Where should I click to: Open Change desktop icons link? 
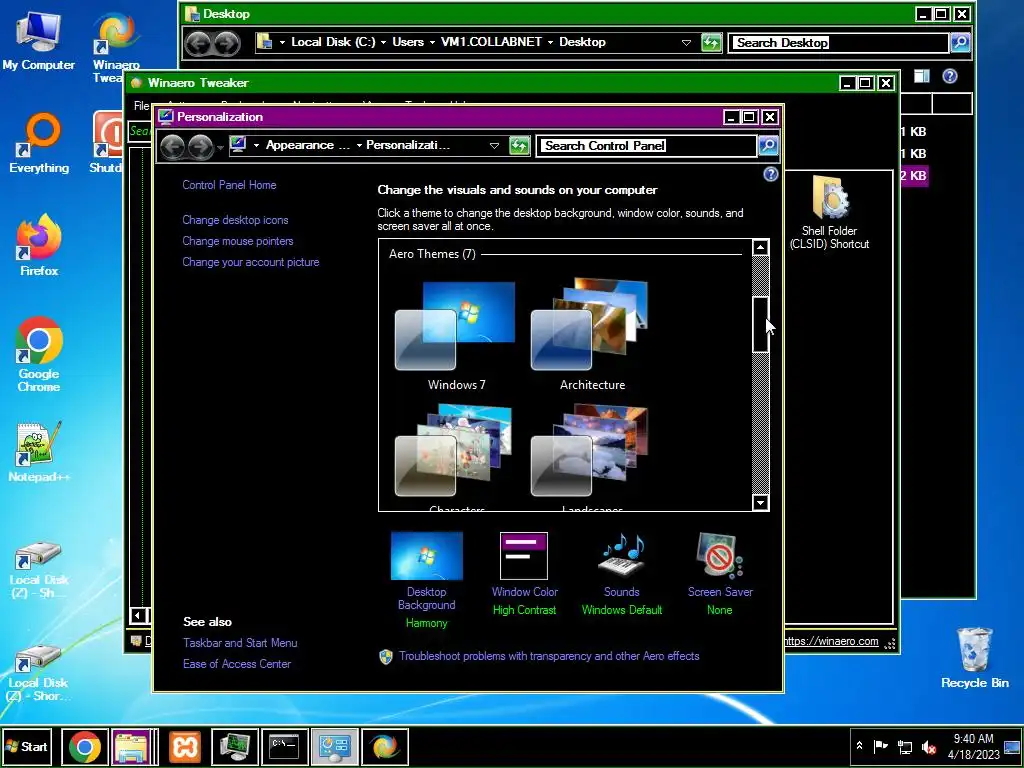coord(235,220)
